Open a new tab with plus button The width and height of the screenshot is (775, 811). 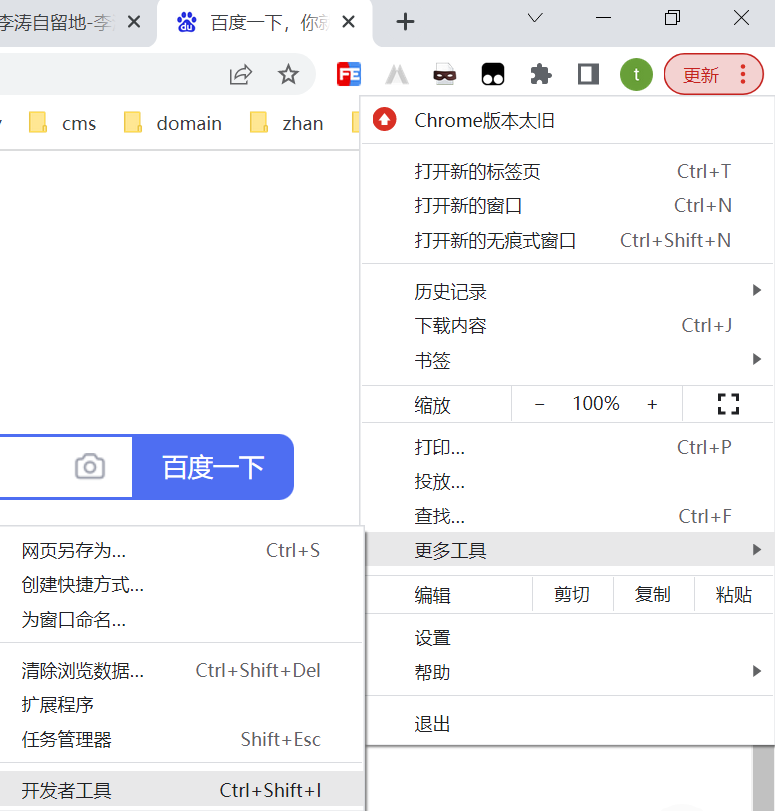point(405,22)
